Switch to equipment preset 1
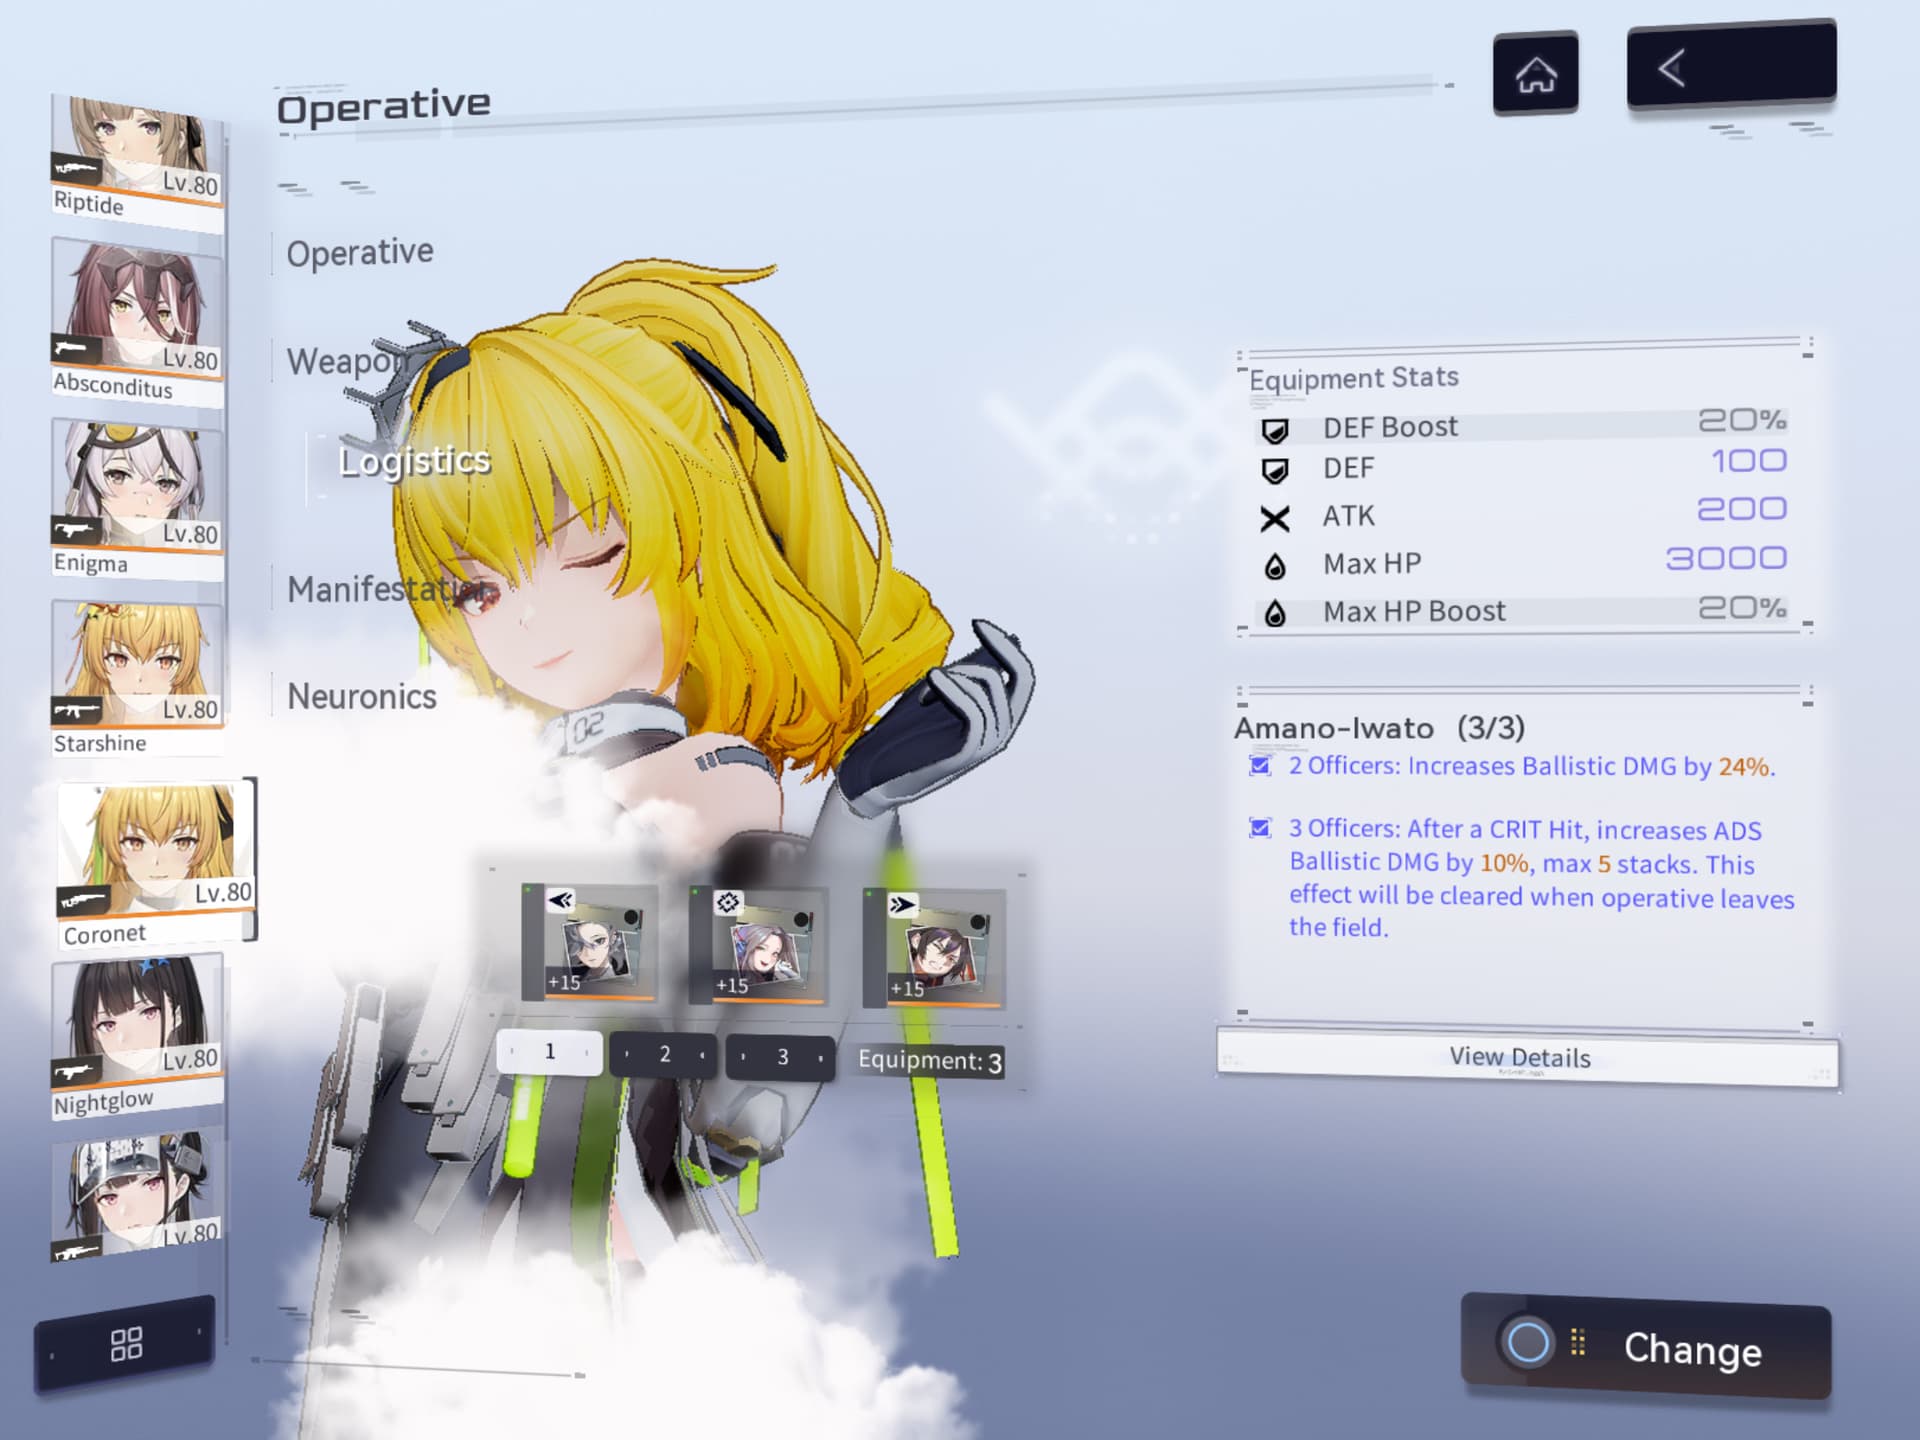This screenshot has height=1440, width=1920. 549,1052
